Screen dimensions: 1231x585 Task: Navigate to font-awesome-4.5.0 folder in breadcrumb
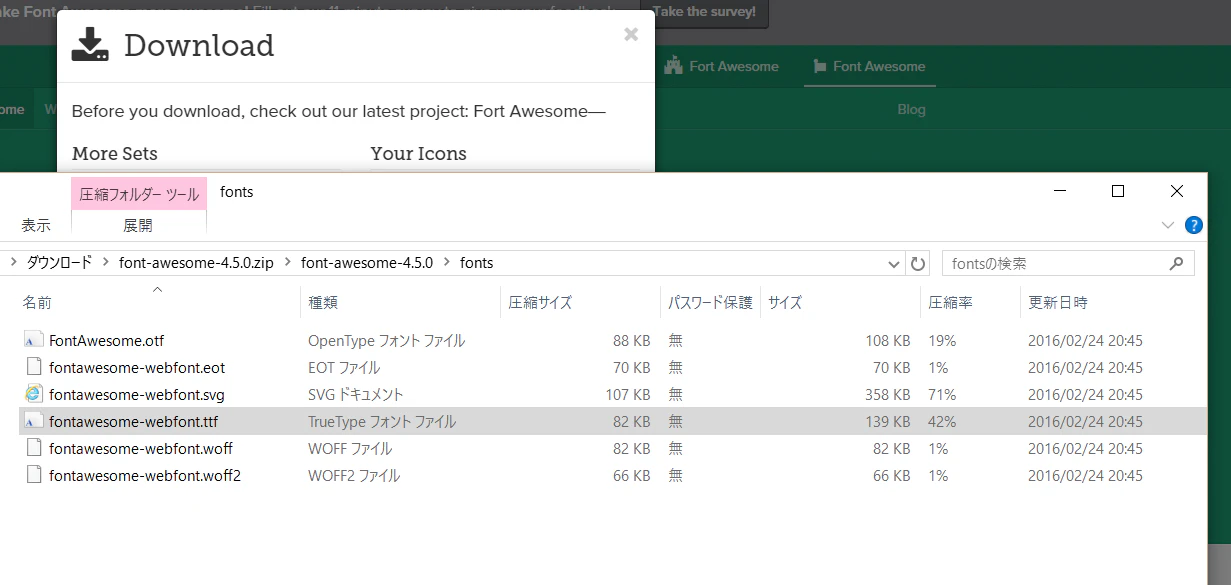pos(366,263)
